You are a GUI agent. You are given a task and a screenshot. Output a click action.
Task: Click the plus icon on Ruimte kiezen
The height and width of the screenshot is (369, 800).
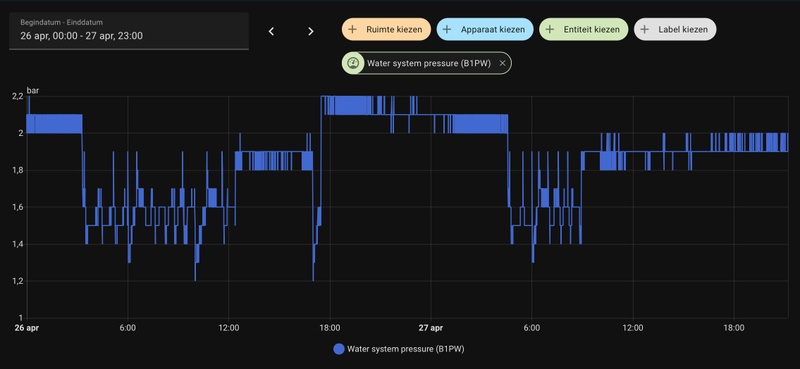point(352,30)
